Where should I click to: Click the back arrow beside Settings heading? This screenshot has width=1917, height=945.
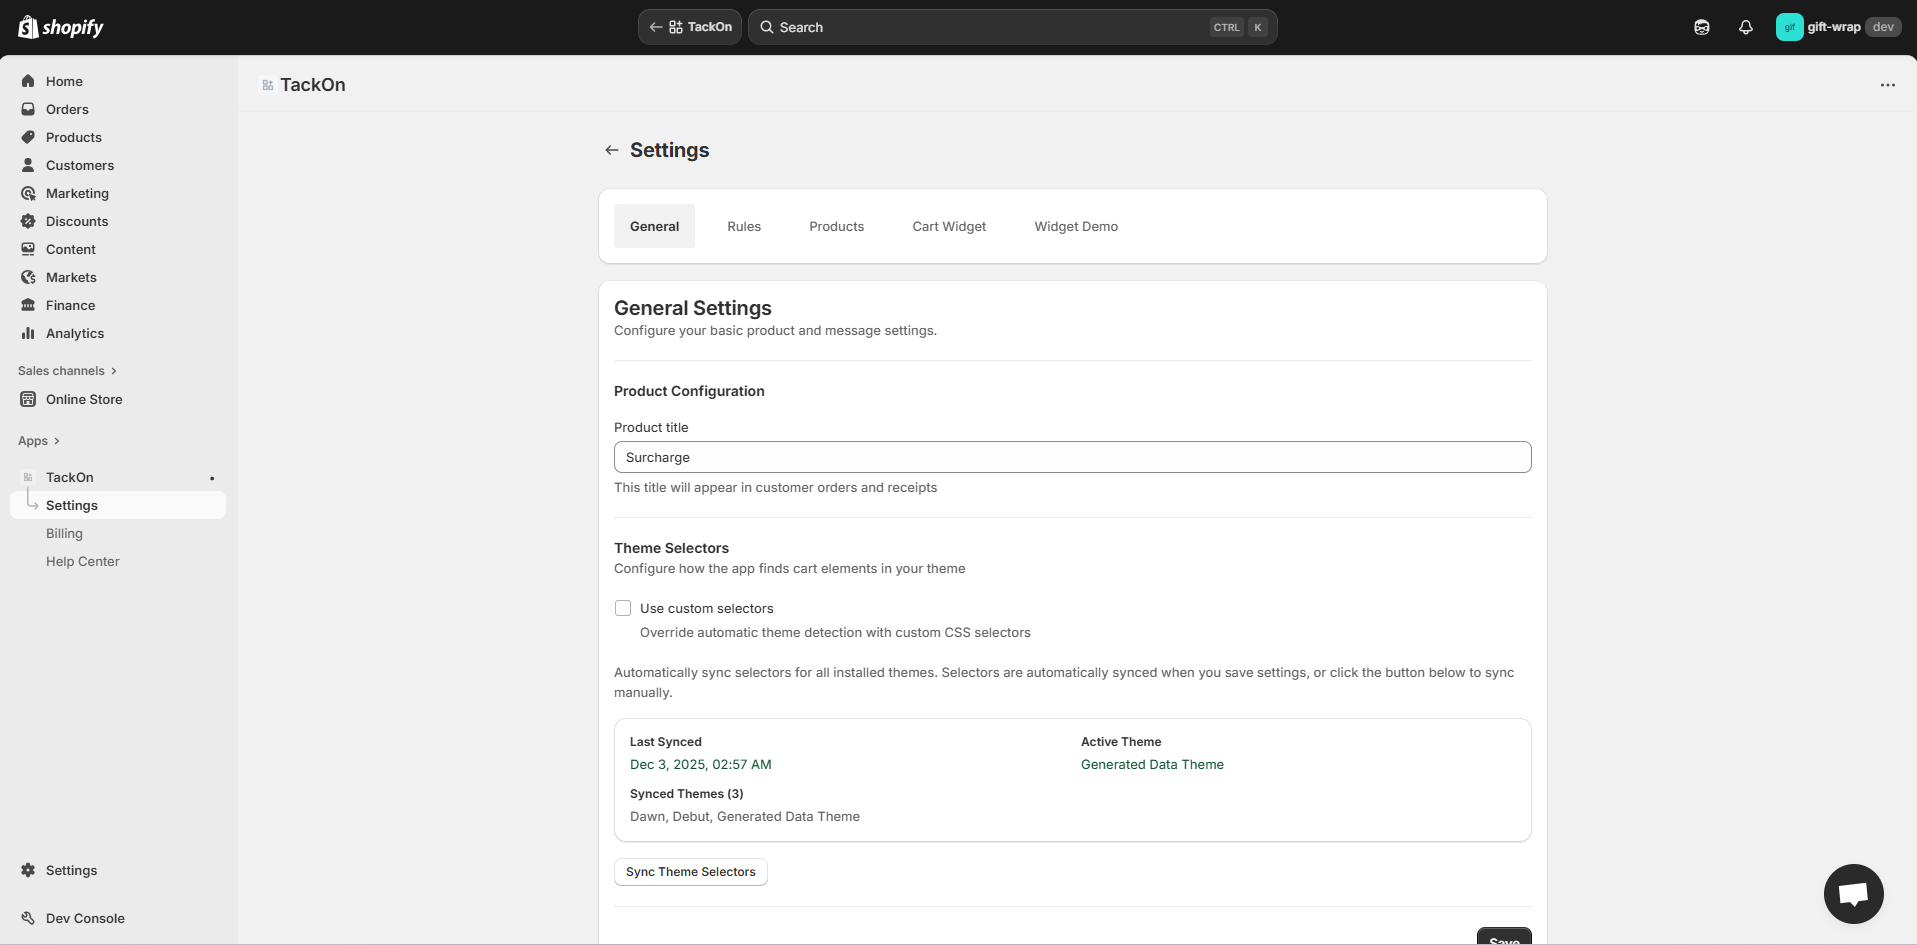point(611,150)
